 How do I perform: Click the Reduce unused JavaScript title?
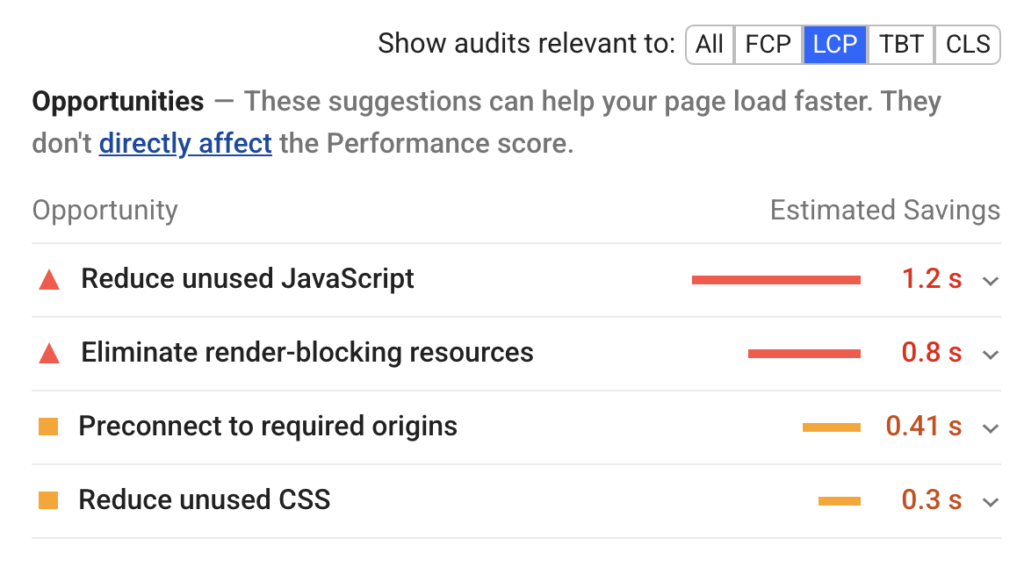click(x=248, y=279)
